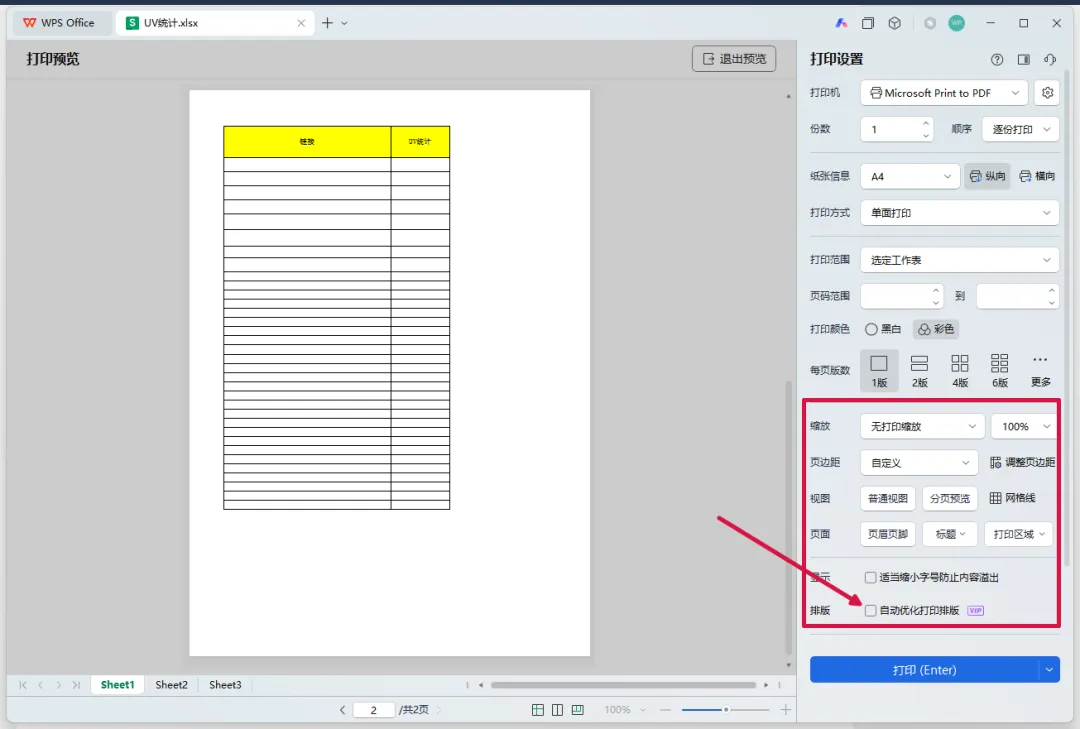
Task: Select 黑白 print color option
Action: [883, 329]
